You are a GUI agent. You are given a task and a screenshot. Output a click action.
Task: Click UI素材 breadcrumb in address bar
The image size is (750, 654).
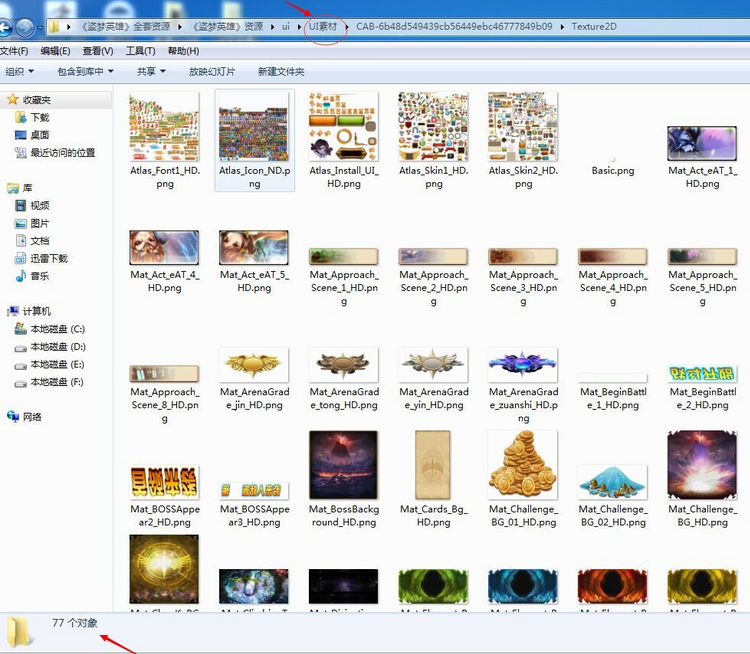(323, 26)
